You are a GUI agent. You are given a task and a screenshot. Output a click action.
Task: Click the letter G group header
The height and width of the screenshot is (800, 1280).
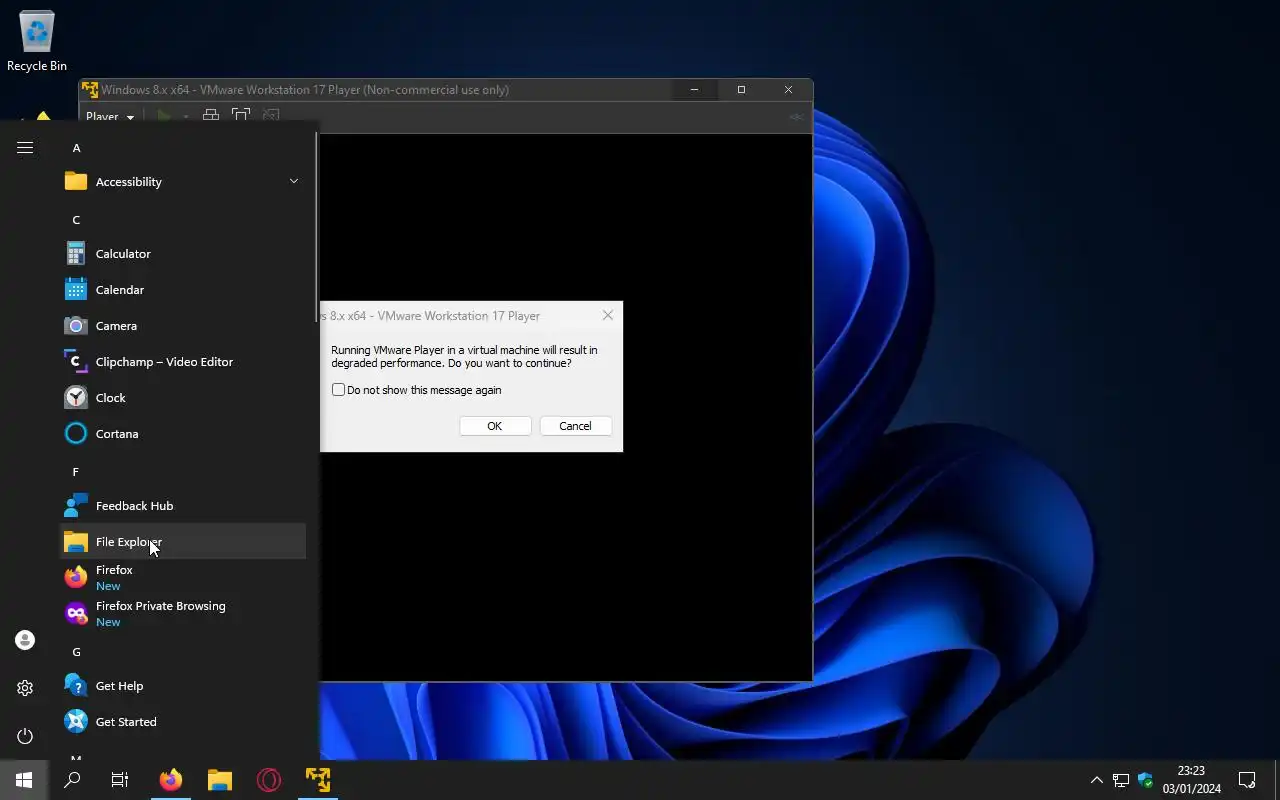coord(76,652)
